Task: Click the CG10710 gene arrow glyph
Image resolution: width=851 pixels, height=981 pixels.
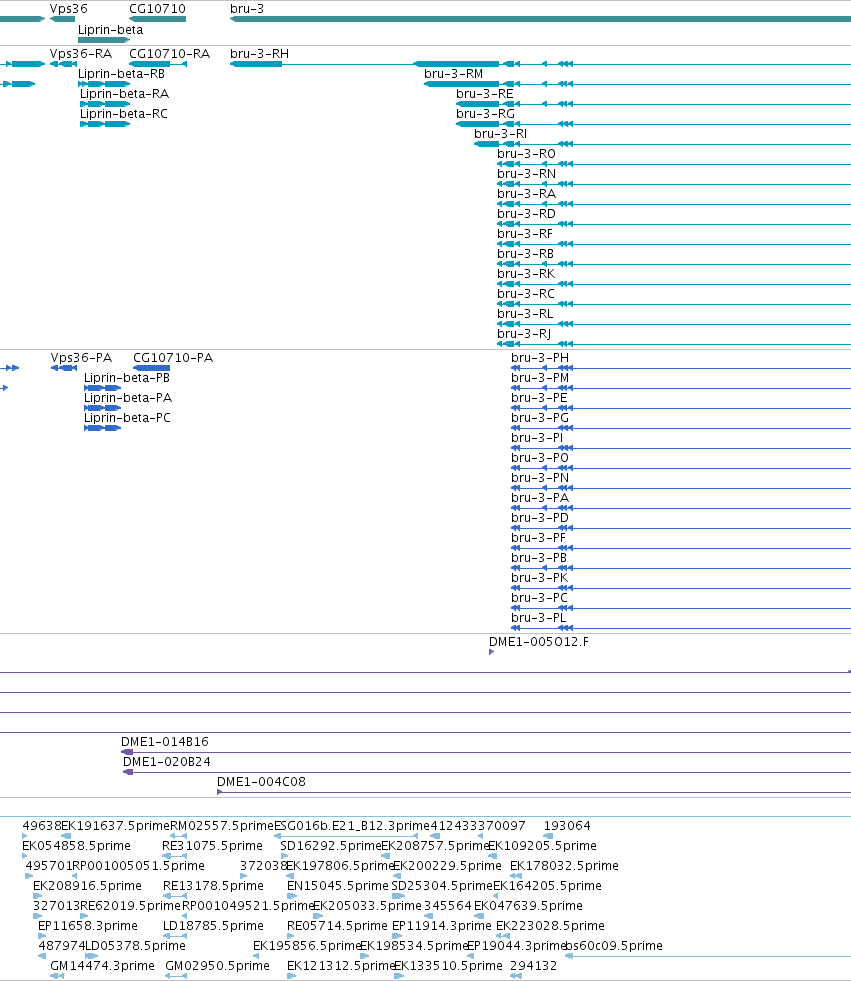Action: [x=157, y=19]
